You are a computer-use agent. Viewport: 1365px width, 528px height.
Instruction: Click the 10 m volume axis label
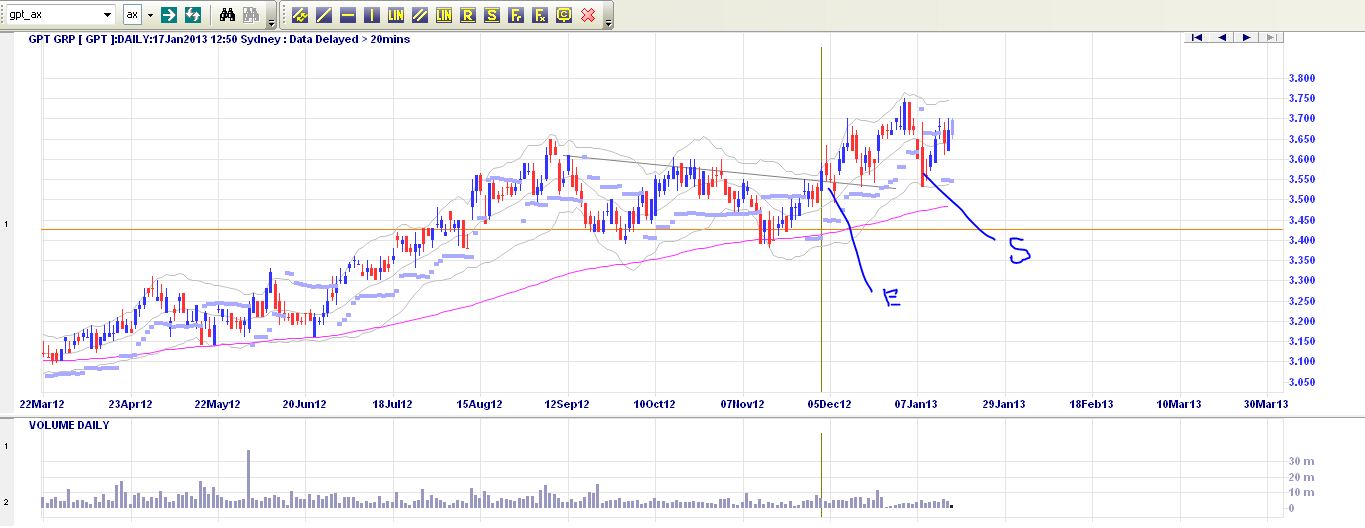coord(1300,492)
